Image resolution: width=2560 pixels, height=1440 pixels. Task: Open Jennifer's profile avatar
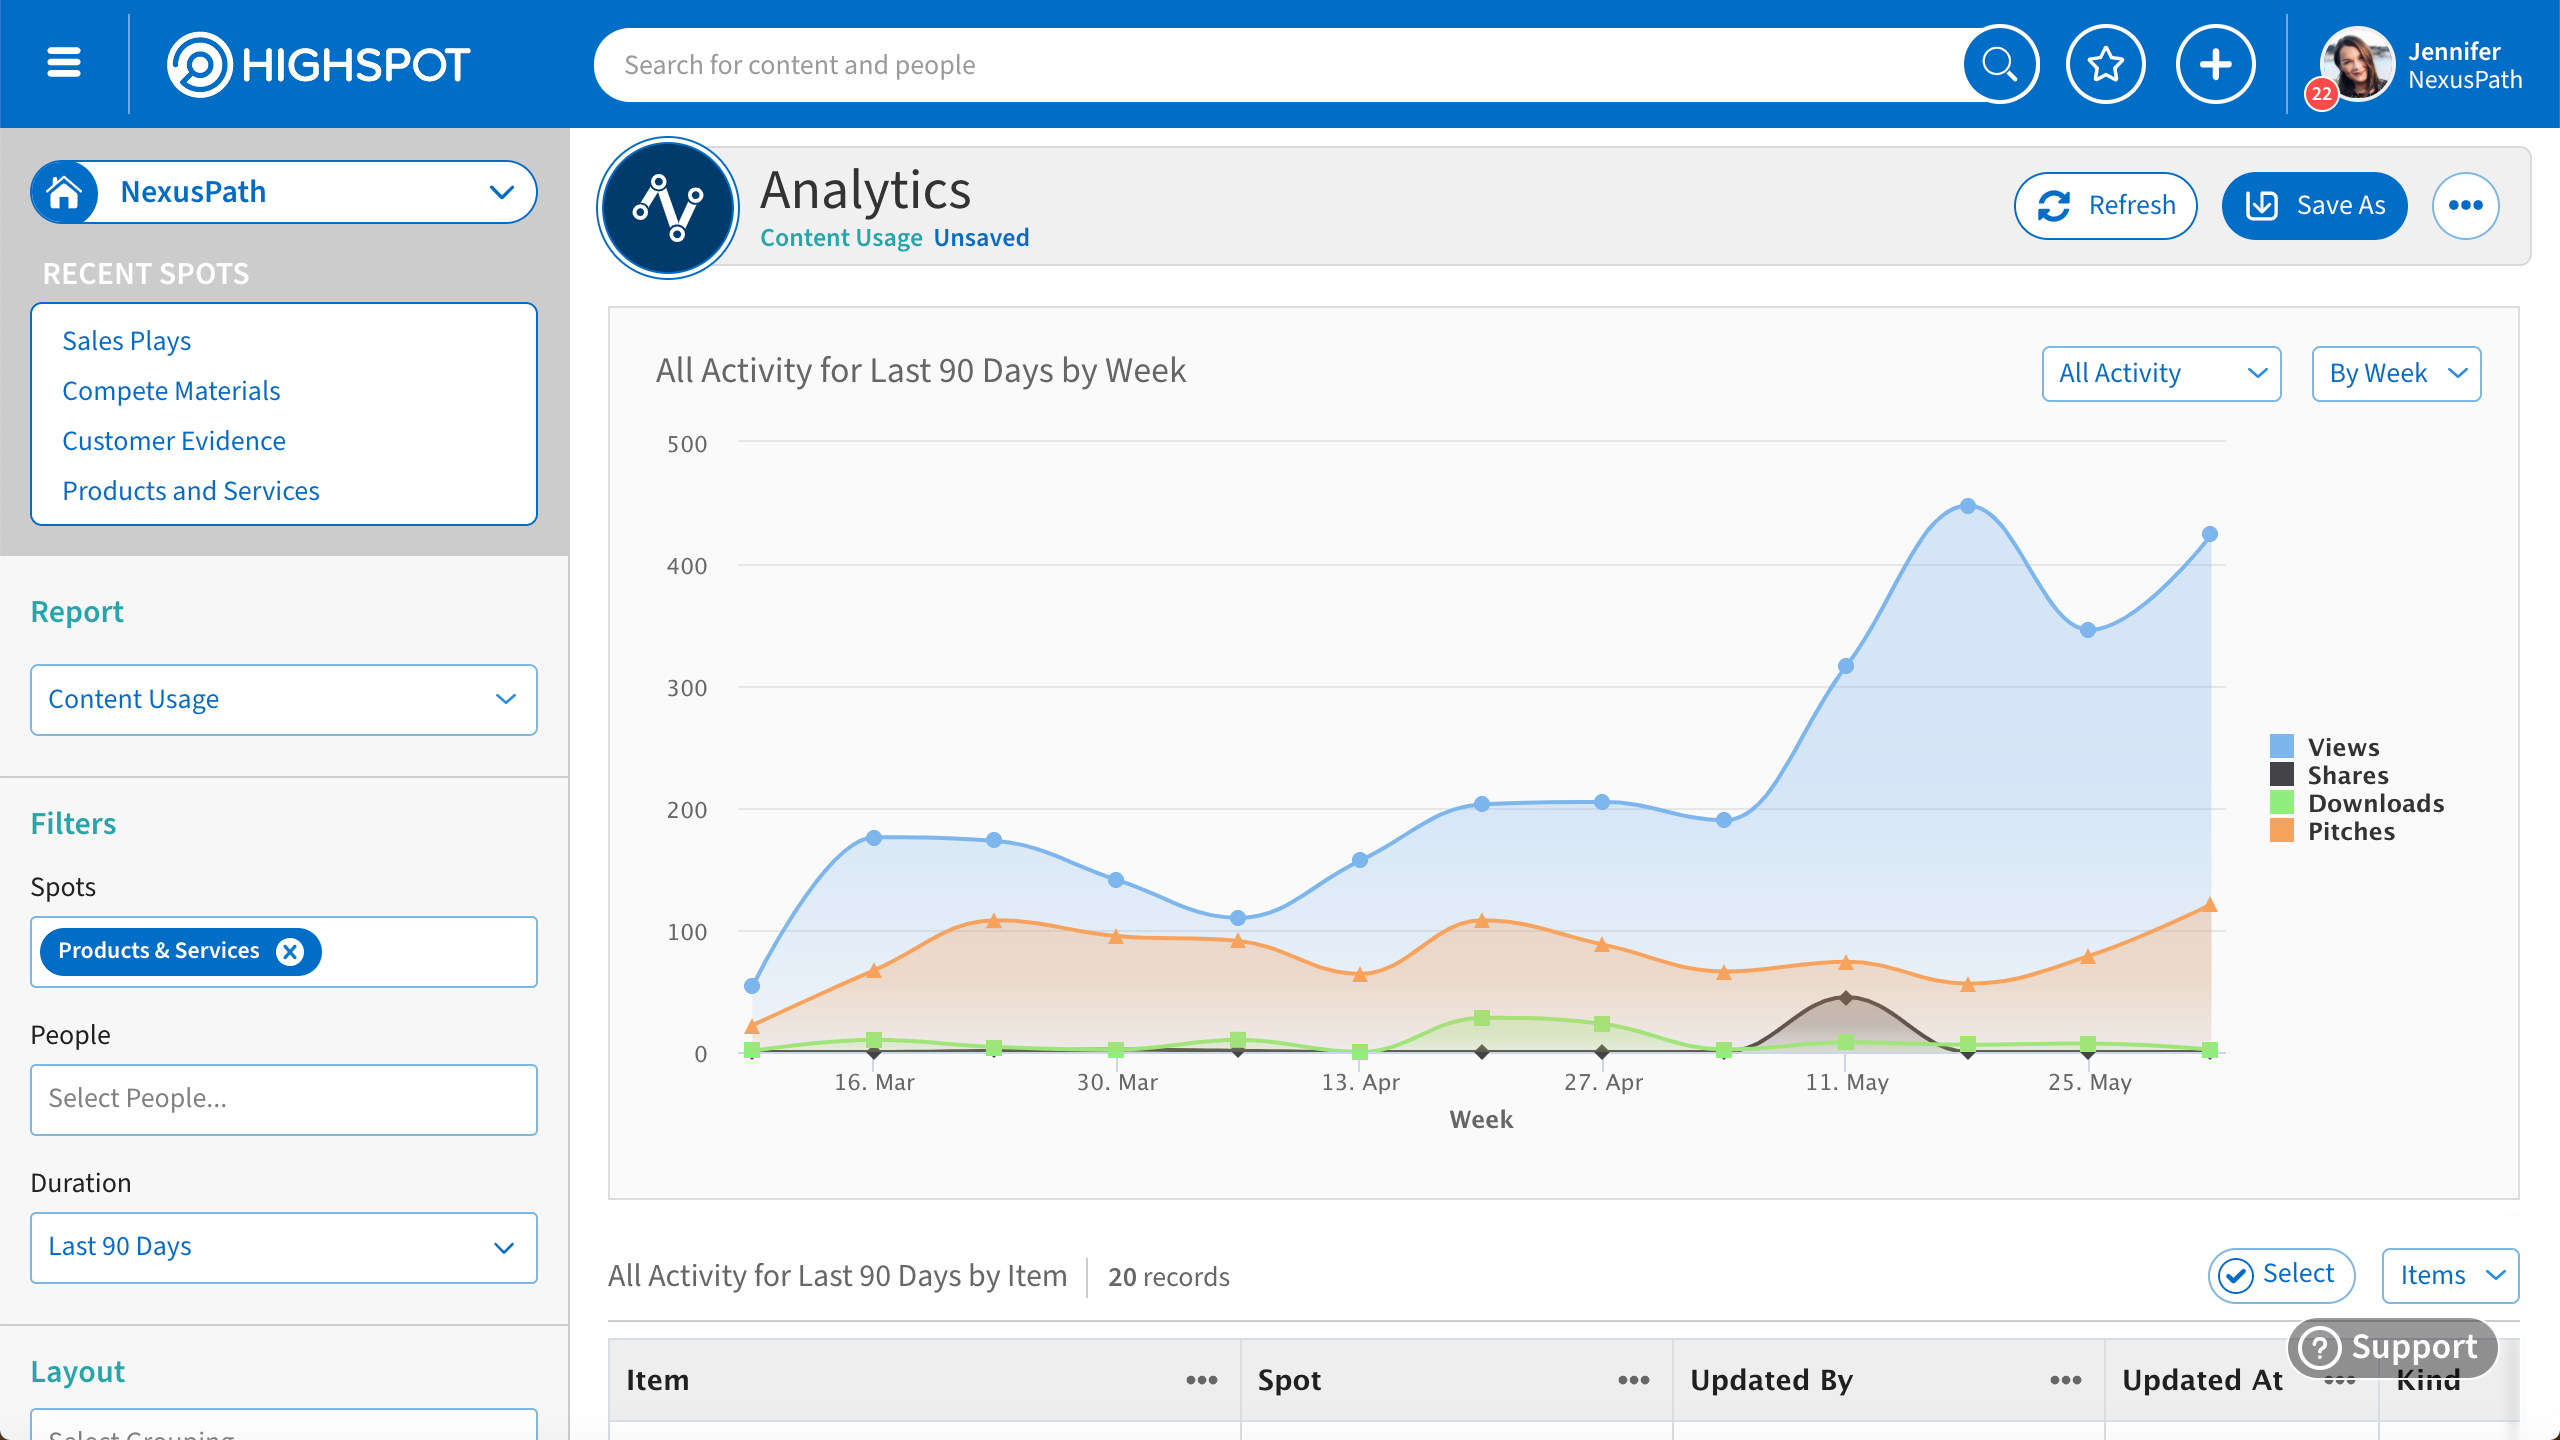(2357, 65)
